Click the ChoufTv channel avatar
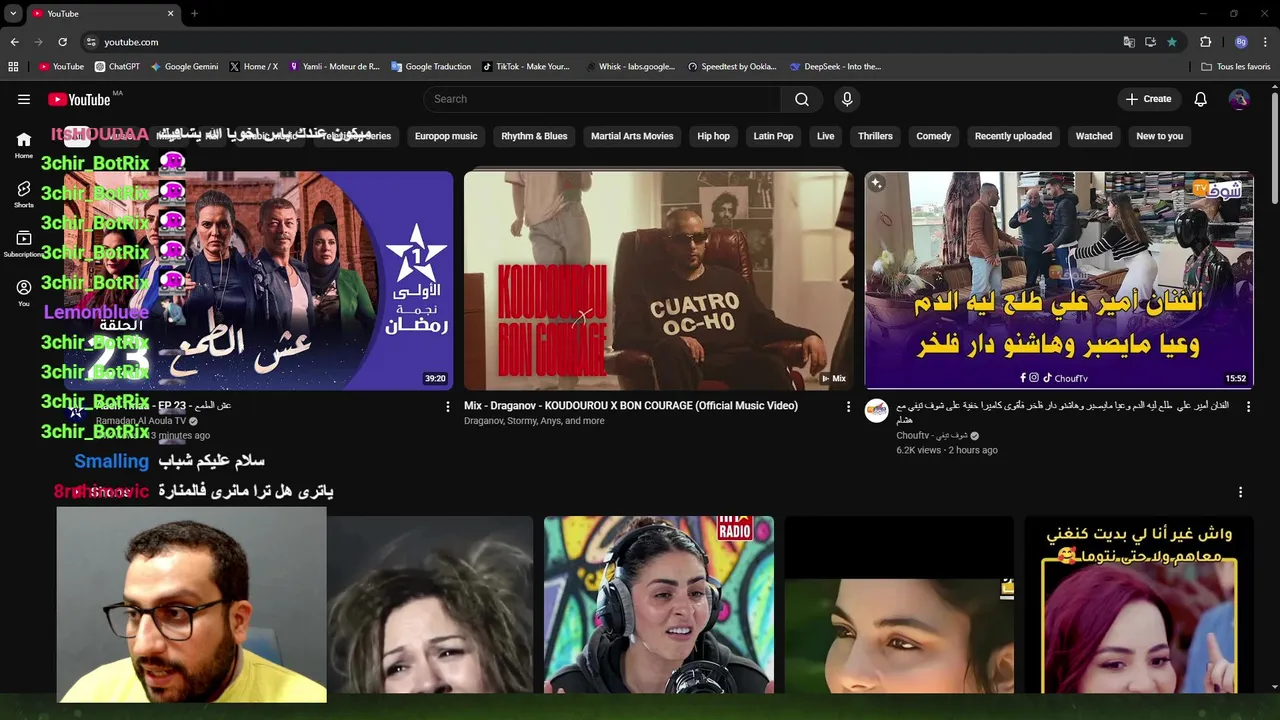Image resolution: width=1280 pixels, height=720 pixels. coord(877,411)
